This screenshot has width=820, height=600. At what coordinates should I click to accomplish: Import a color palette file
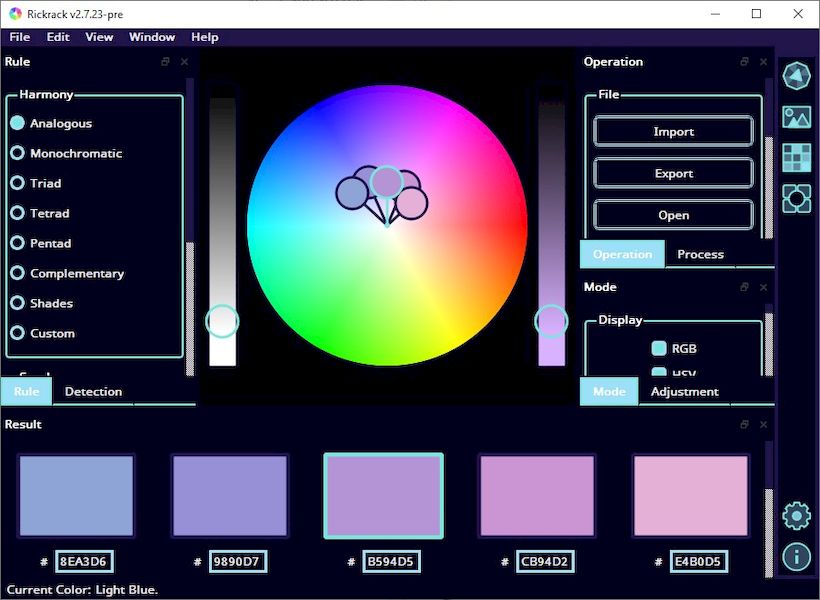[x=672, y=131]
